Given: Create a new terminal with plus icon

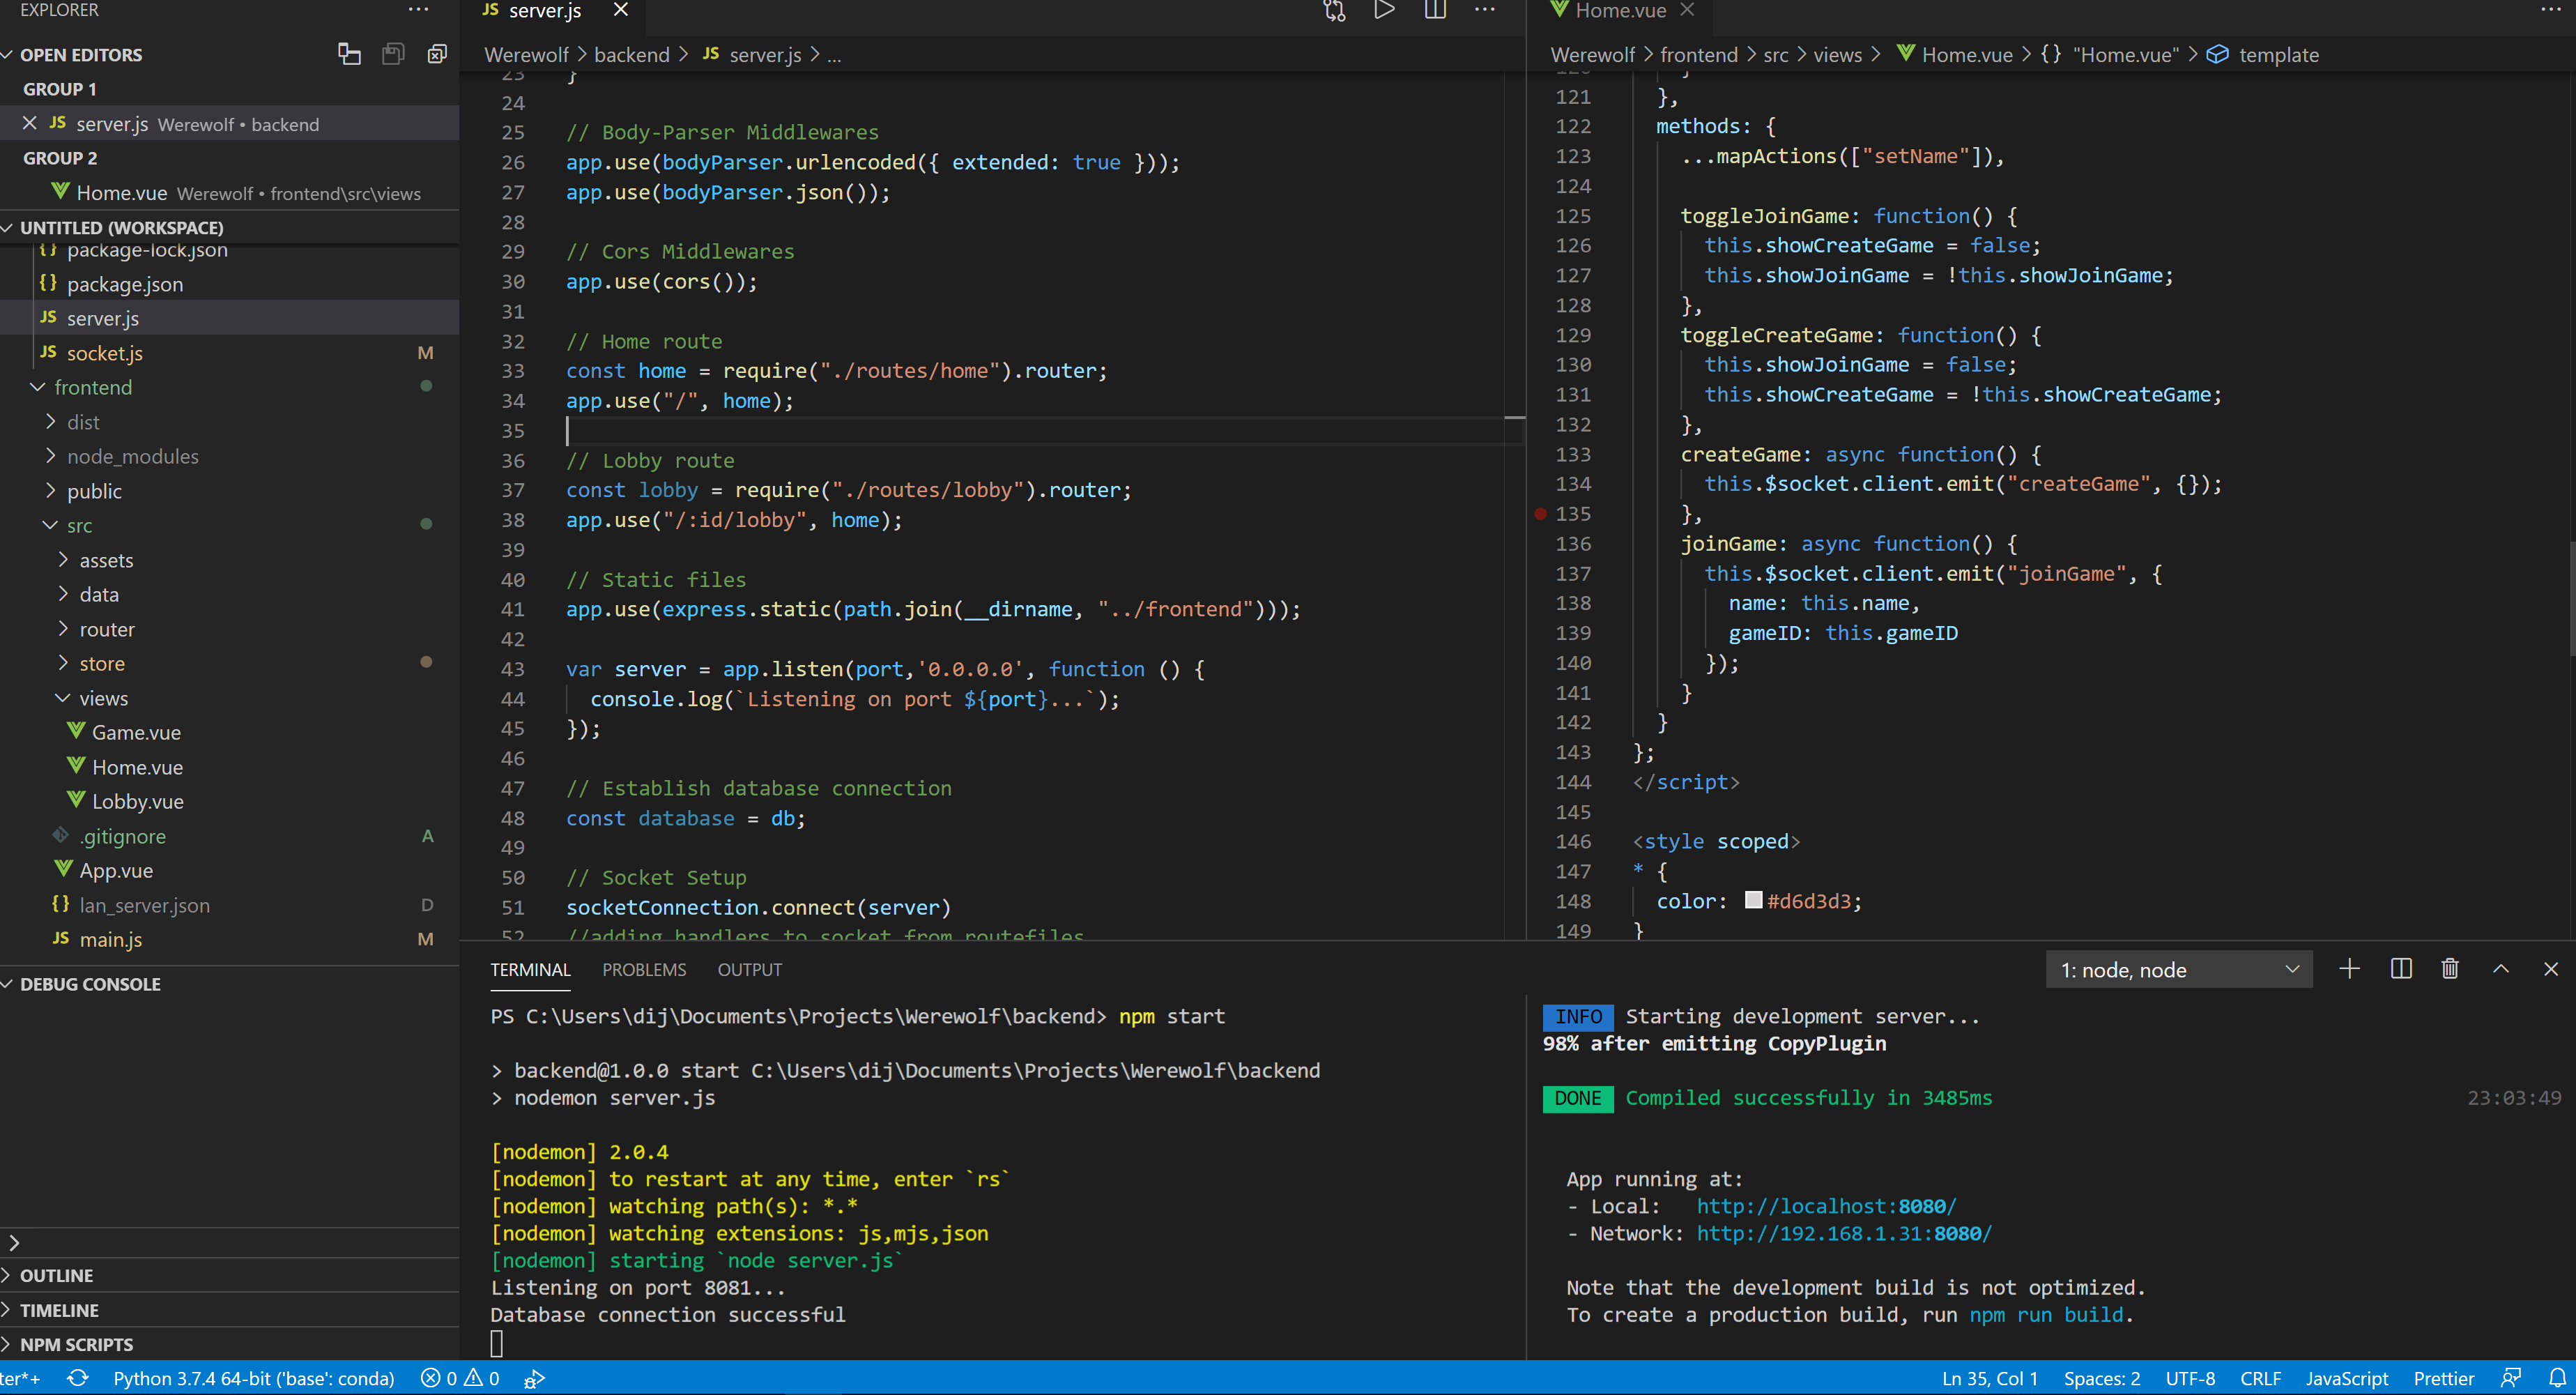Looking at the screenshot, I should pyautogui.click(x=2350, y=969).
